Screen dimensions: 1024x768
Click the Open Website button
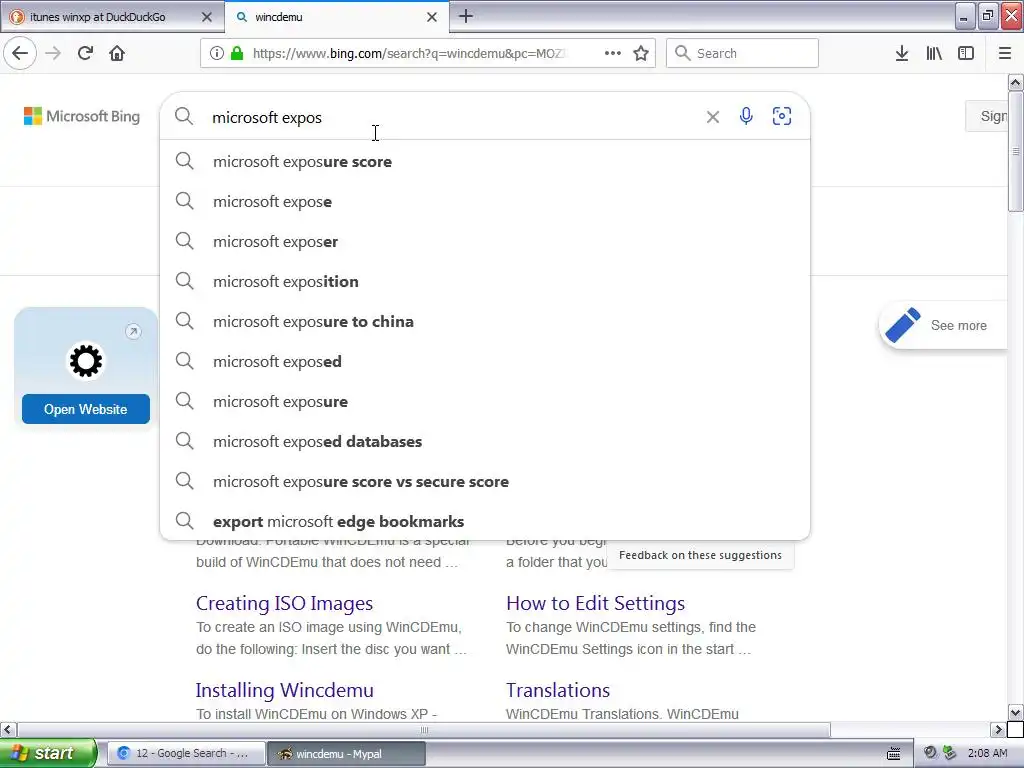pyautogui.click(x=86, y=409)
